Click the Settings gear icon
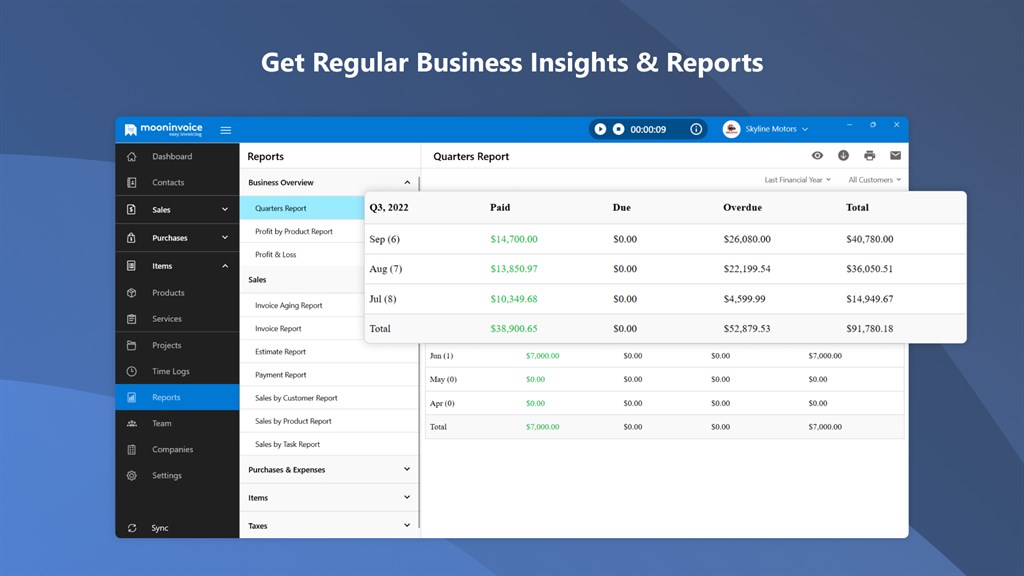This screenshot has width=1024, height=576. click(131, 475)
